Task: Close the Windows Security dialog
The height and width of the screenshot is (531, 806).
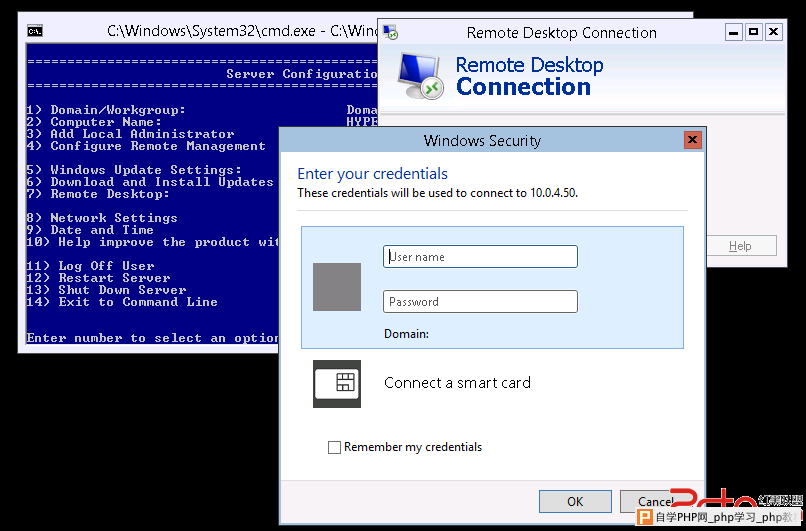Action: point(692,140)
